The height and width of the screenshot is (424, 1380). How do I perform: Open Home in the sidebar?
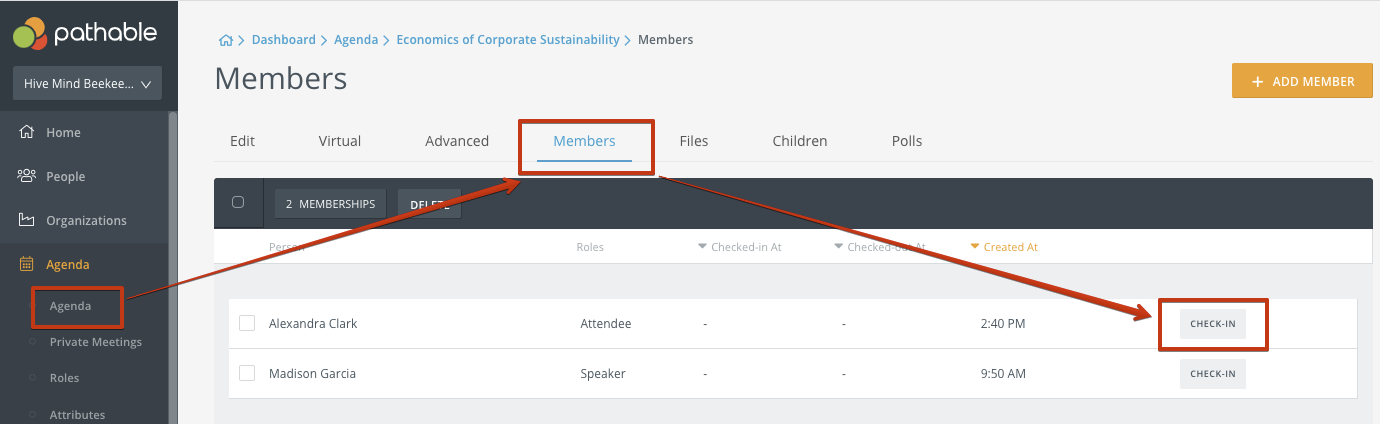click(x=63, y=132)
